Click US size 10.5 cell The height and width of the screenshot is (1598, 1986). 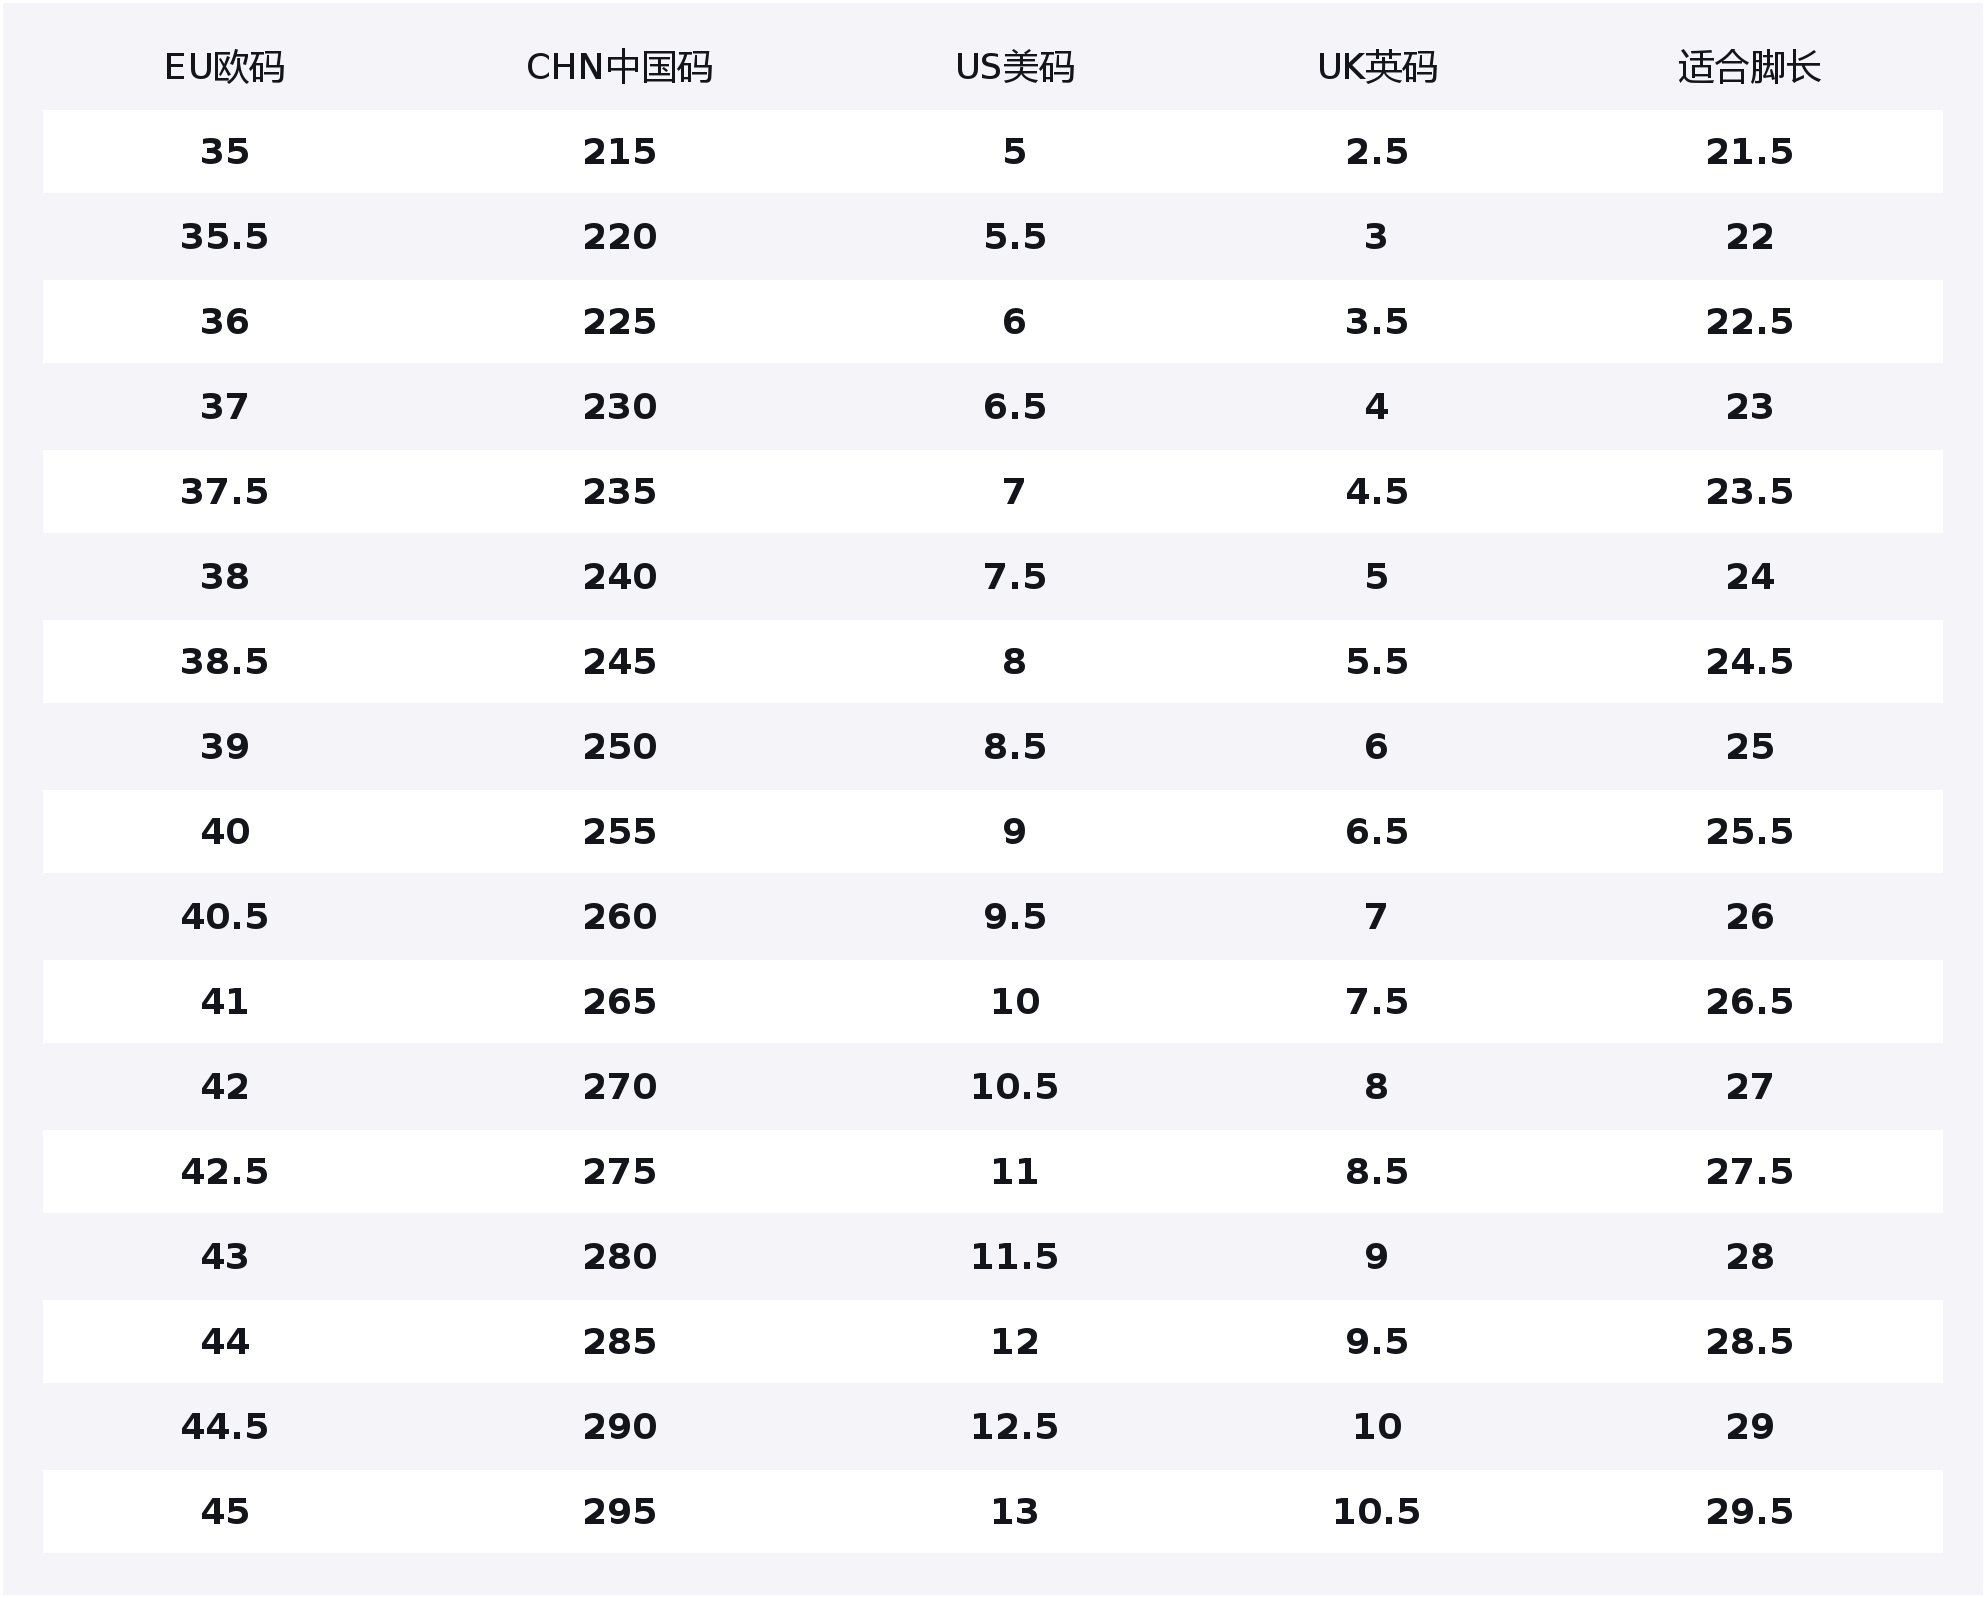1014,1087
